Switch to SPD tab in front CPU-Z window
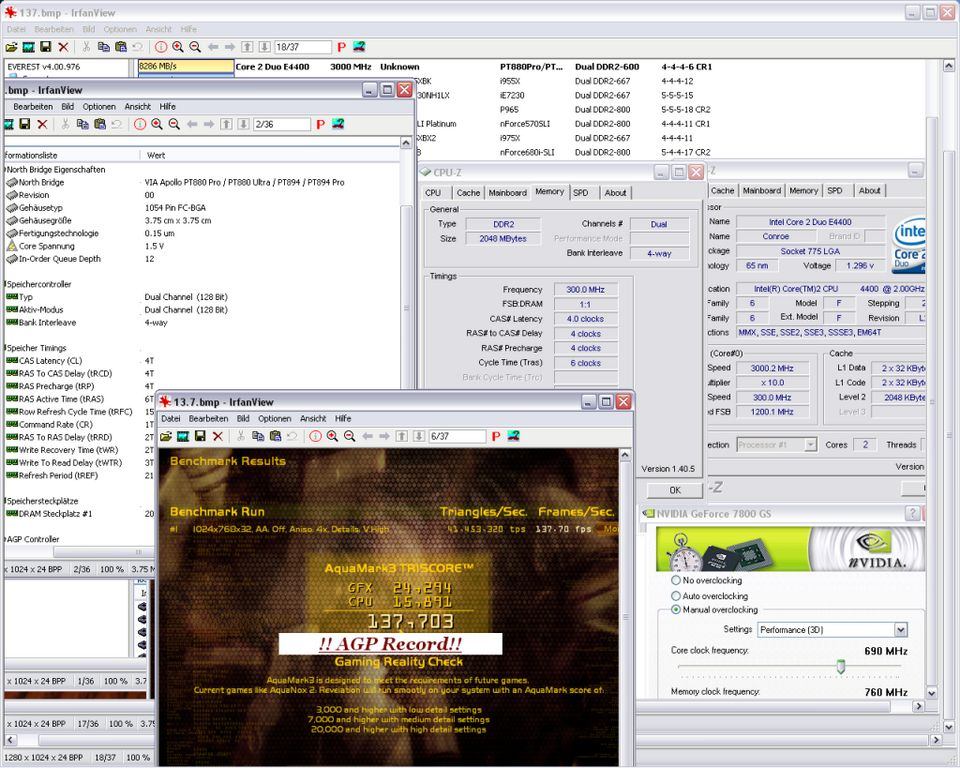 point(580,192)
